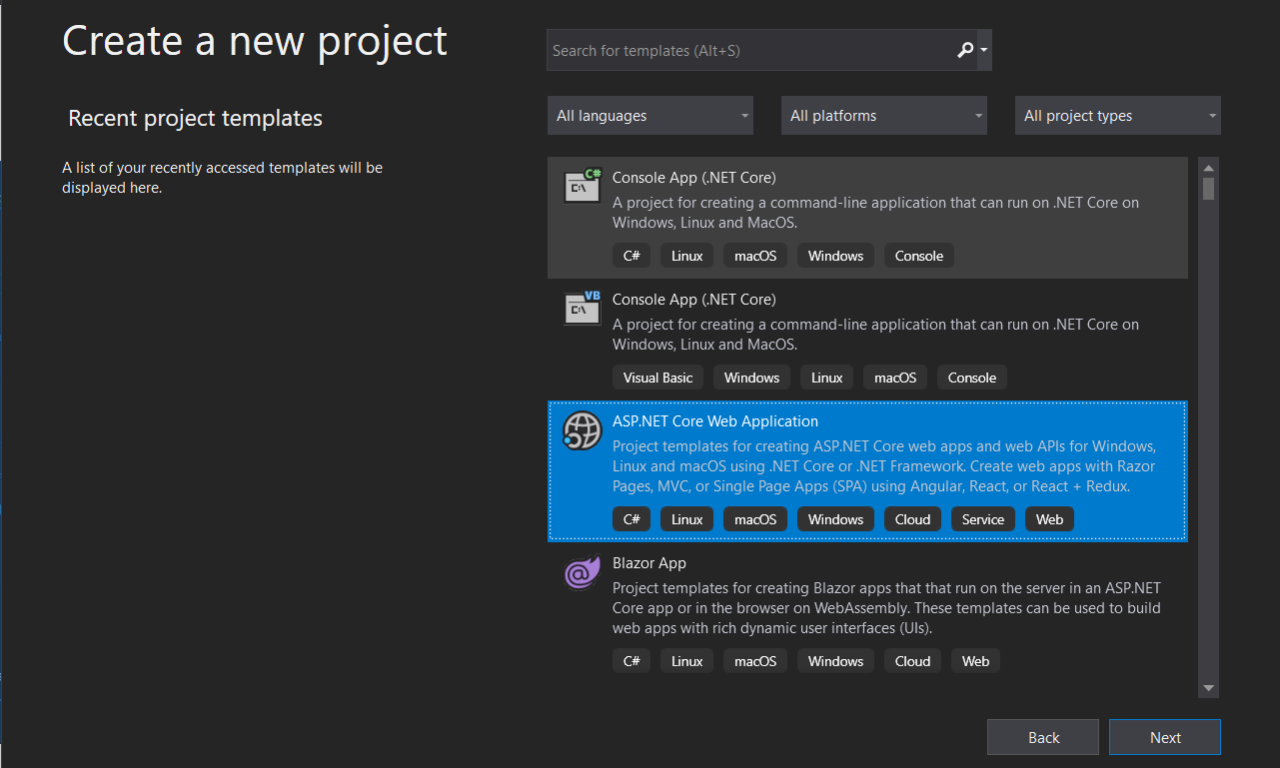Click the C# Console App template icon
Viewport: 1280px width, 768px height.
[582, 186]
